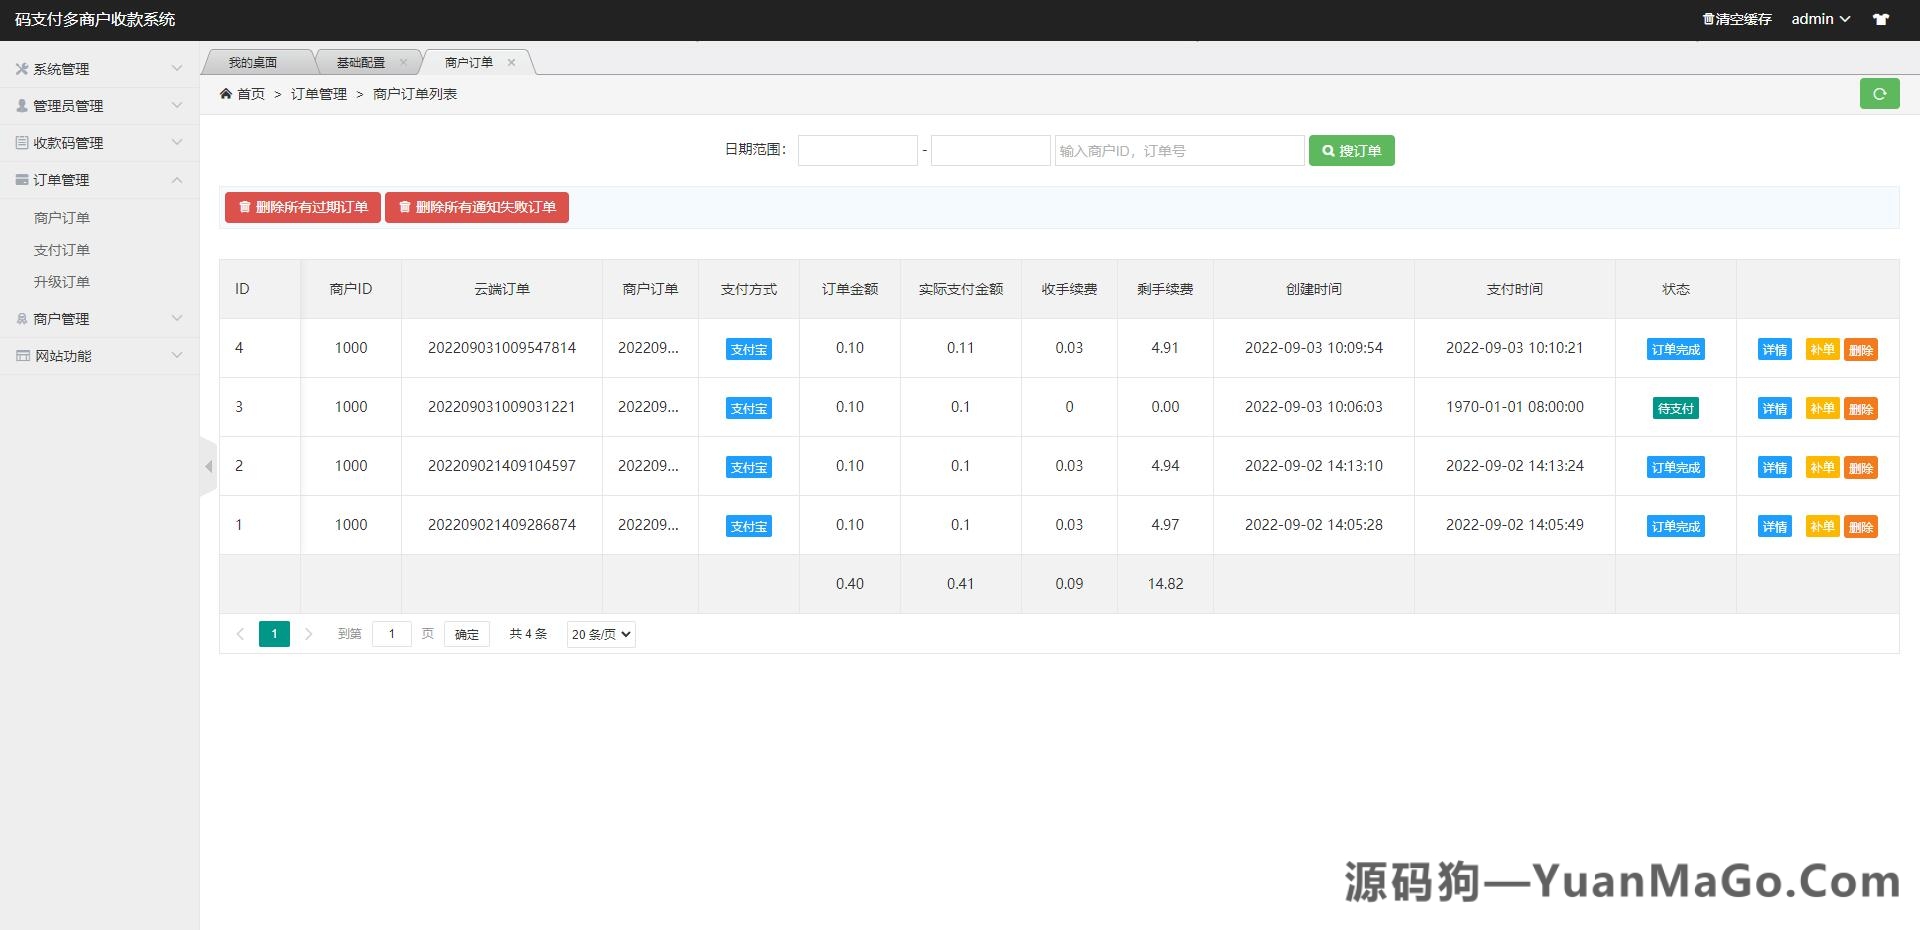This screenshot has width=1920, height=930.
Task: Click the search icon on 搜订单 button
Action: coord(1327,150)
